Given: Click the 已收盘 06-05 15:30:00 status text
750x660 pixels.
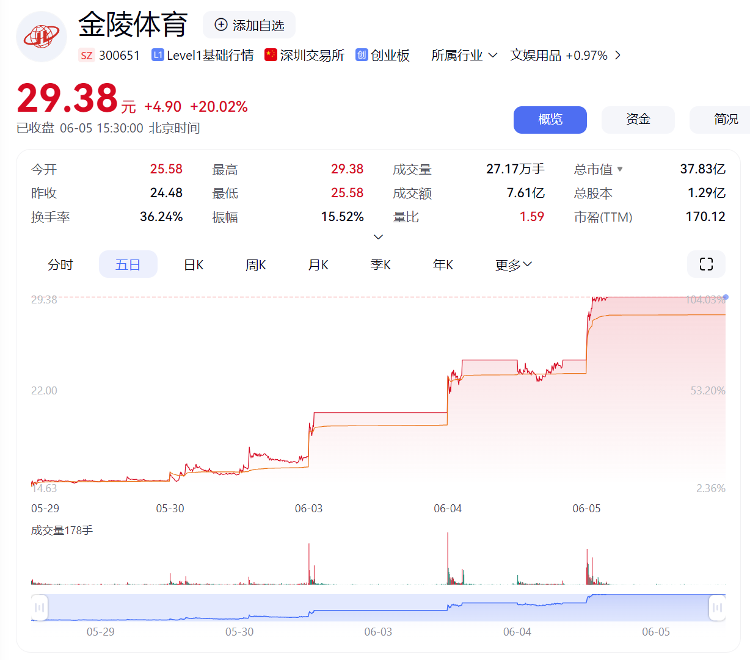Looking at the screenshot, I should coord(108,128).
